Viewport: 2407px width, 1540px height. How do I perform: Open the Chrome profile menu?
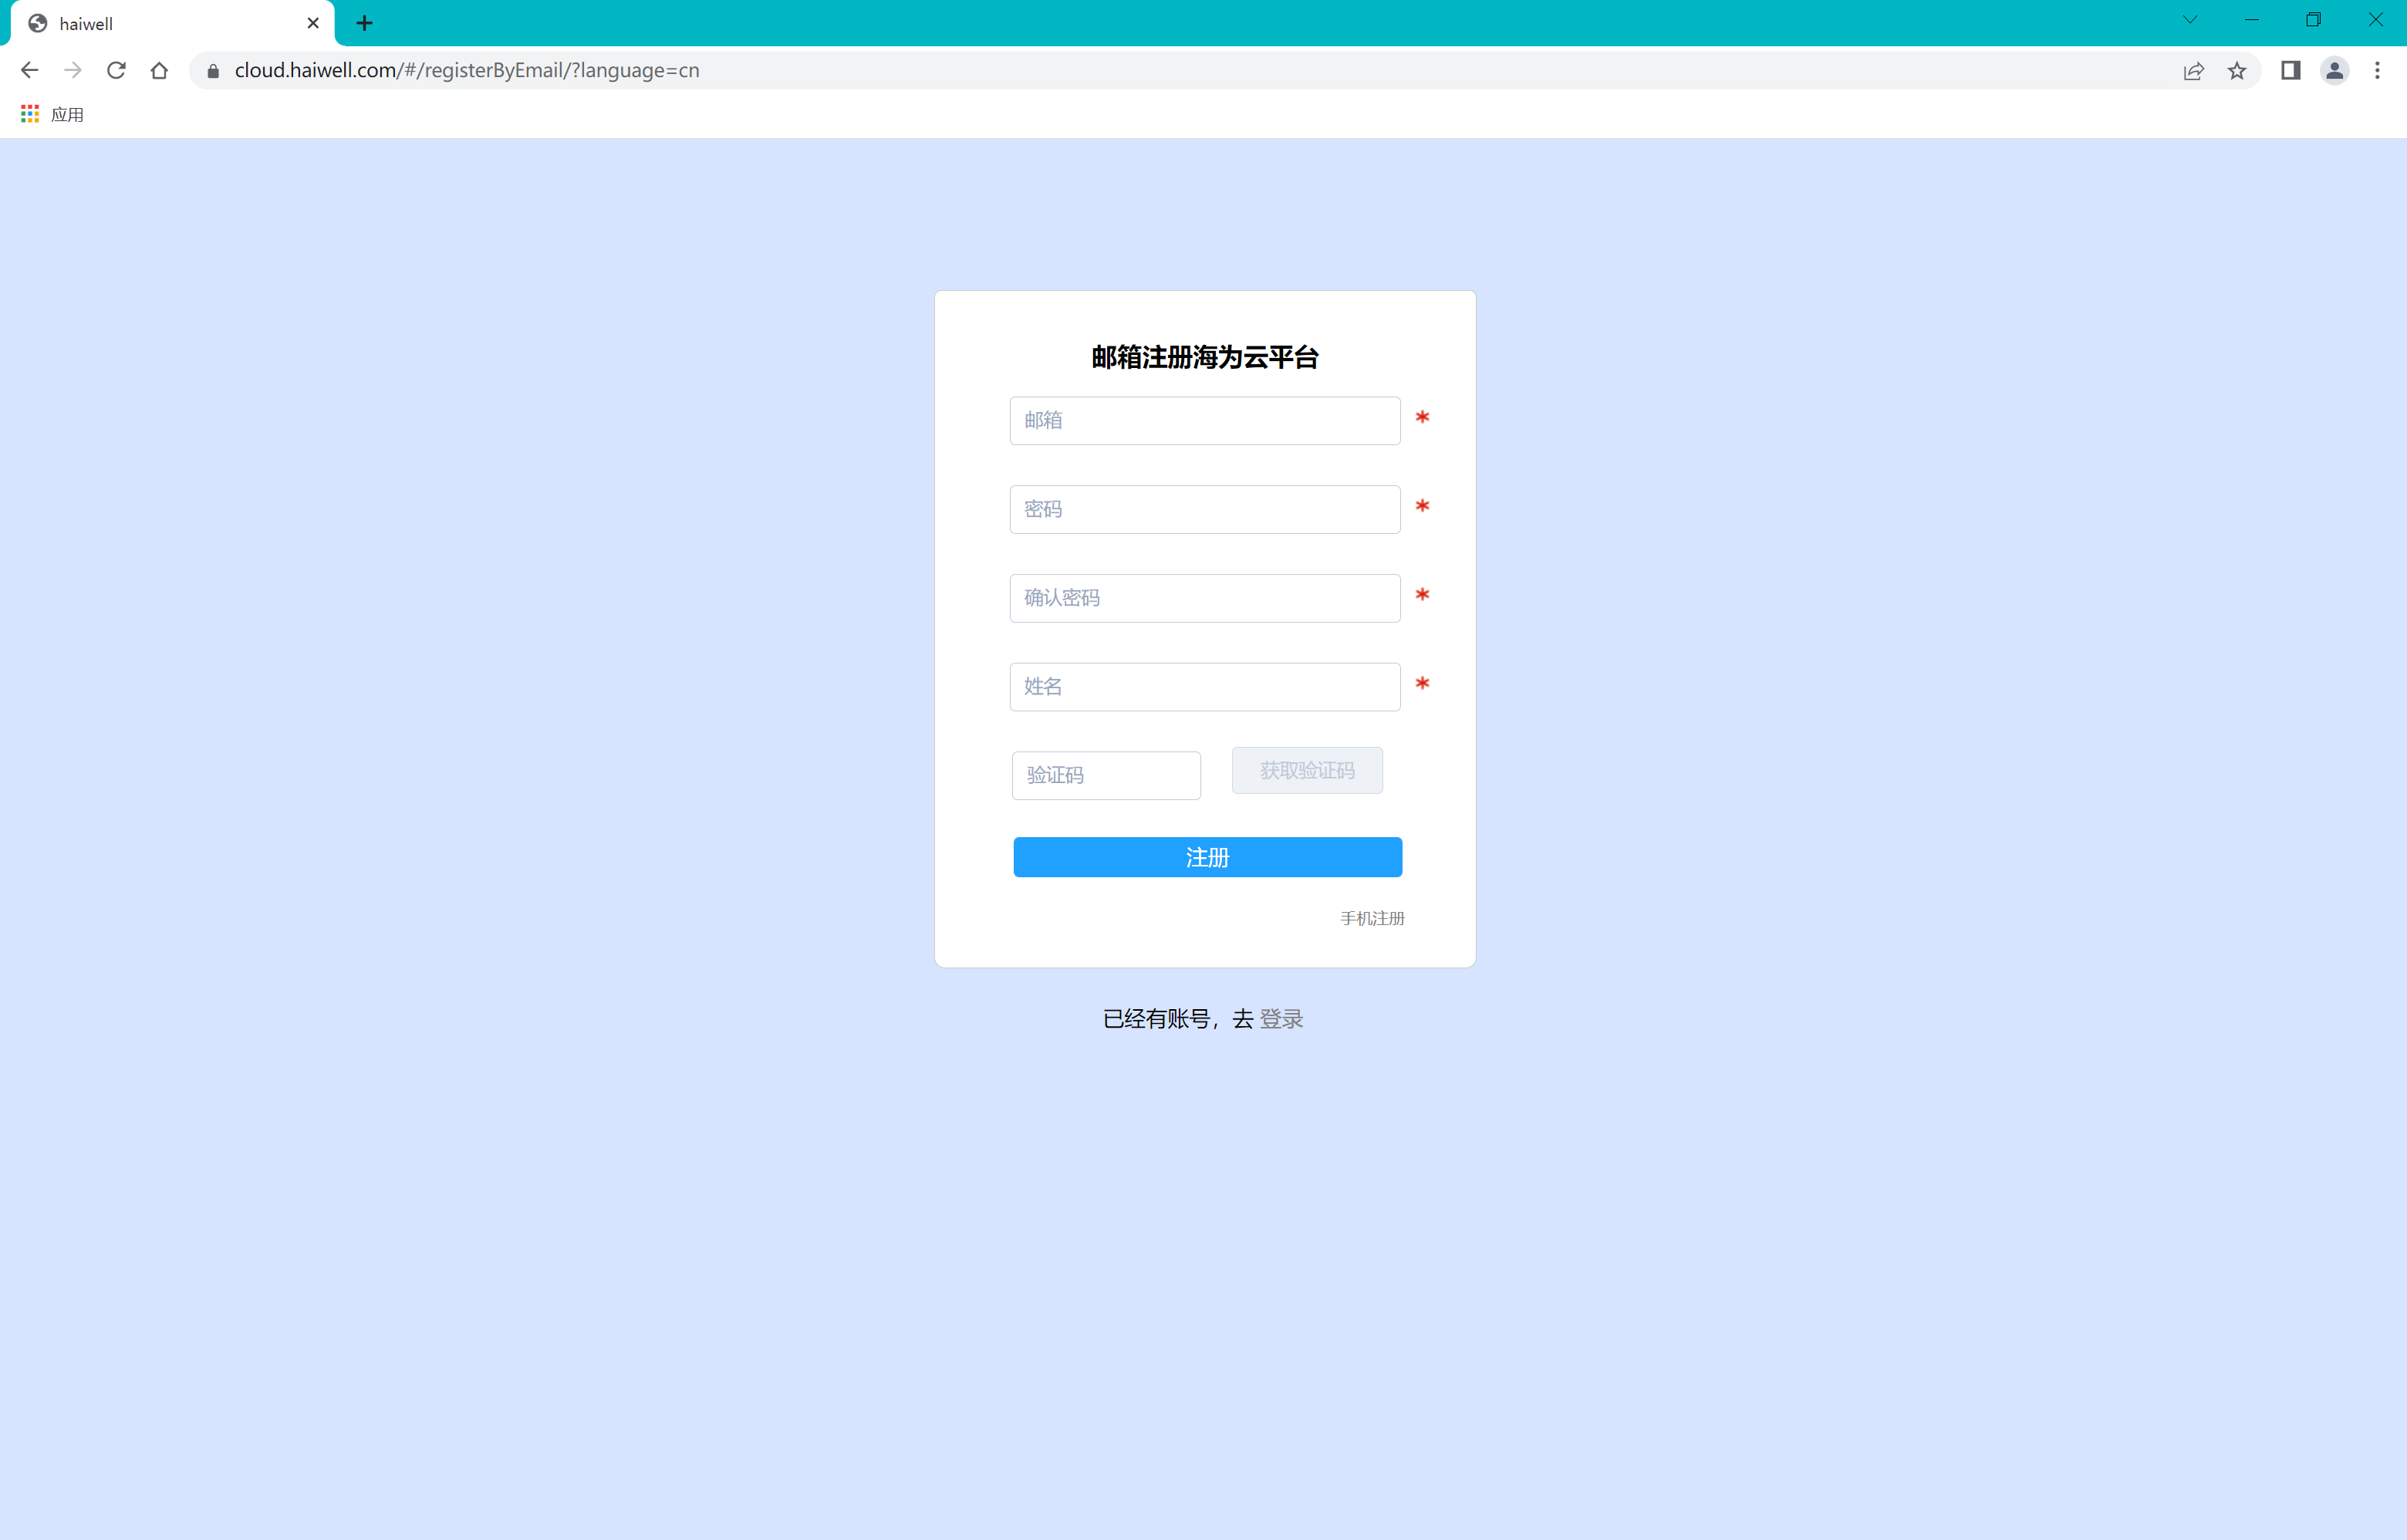(x=2334, y=70)
